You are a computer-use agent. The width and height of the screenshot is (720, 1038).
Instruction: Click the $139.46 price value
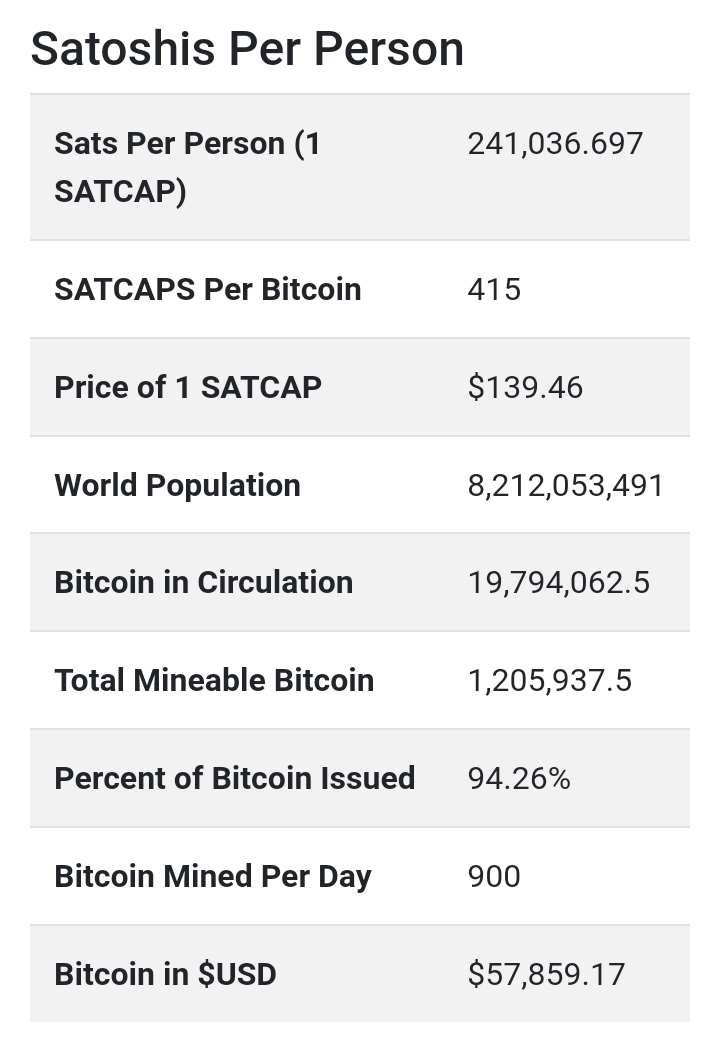point(525,387)
